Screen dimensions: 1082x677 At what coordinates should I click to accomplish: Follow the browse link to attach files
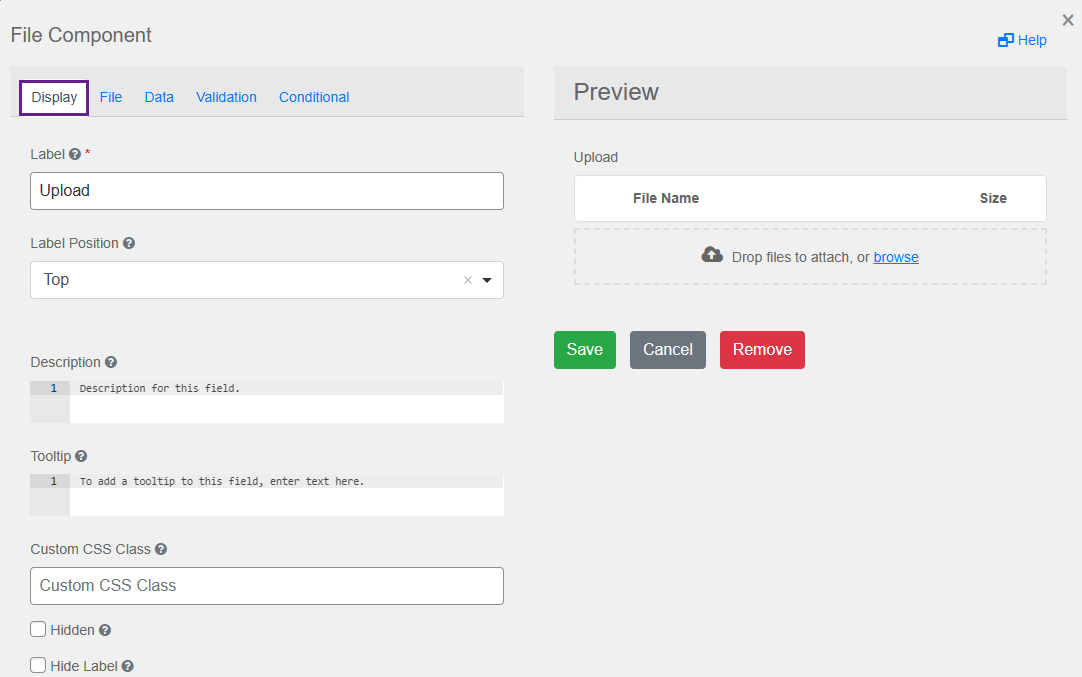(x=896, y=257)
